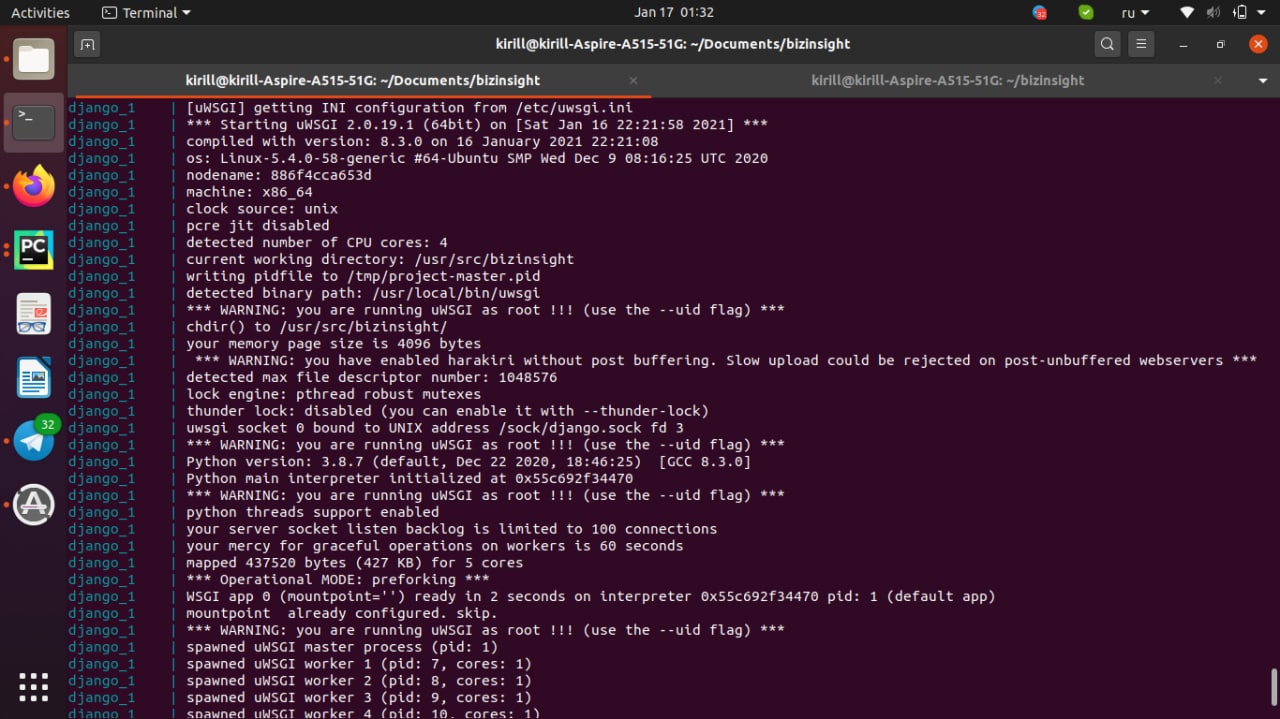Click 'mapped 437520 bytes (427 KB) for 5 cores'
1280x719 pixels.
(355, 562)
